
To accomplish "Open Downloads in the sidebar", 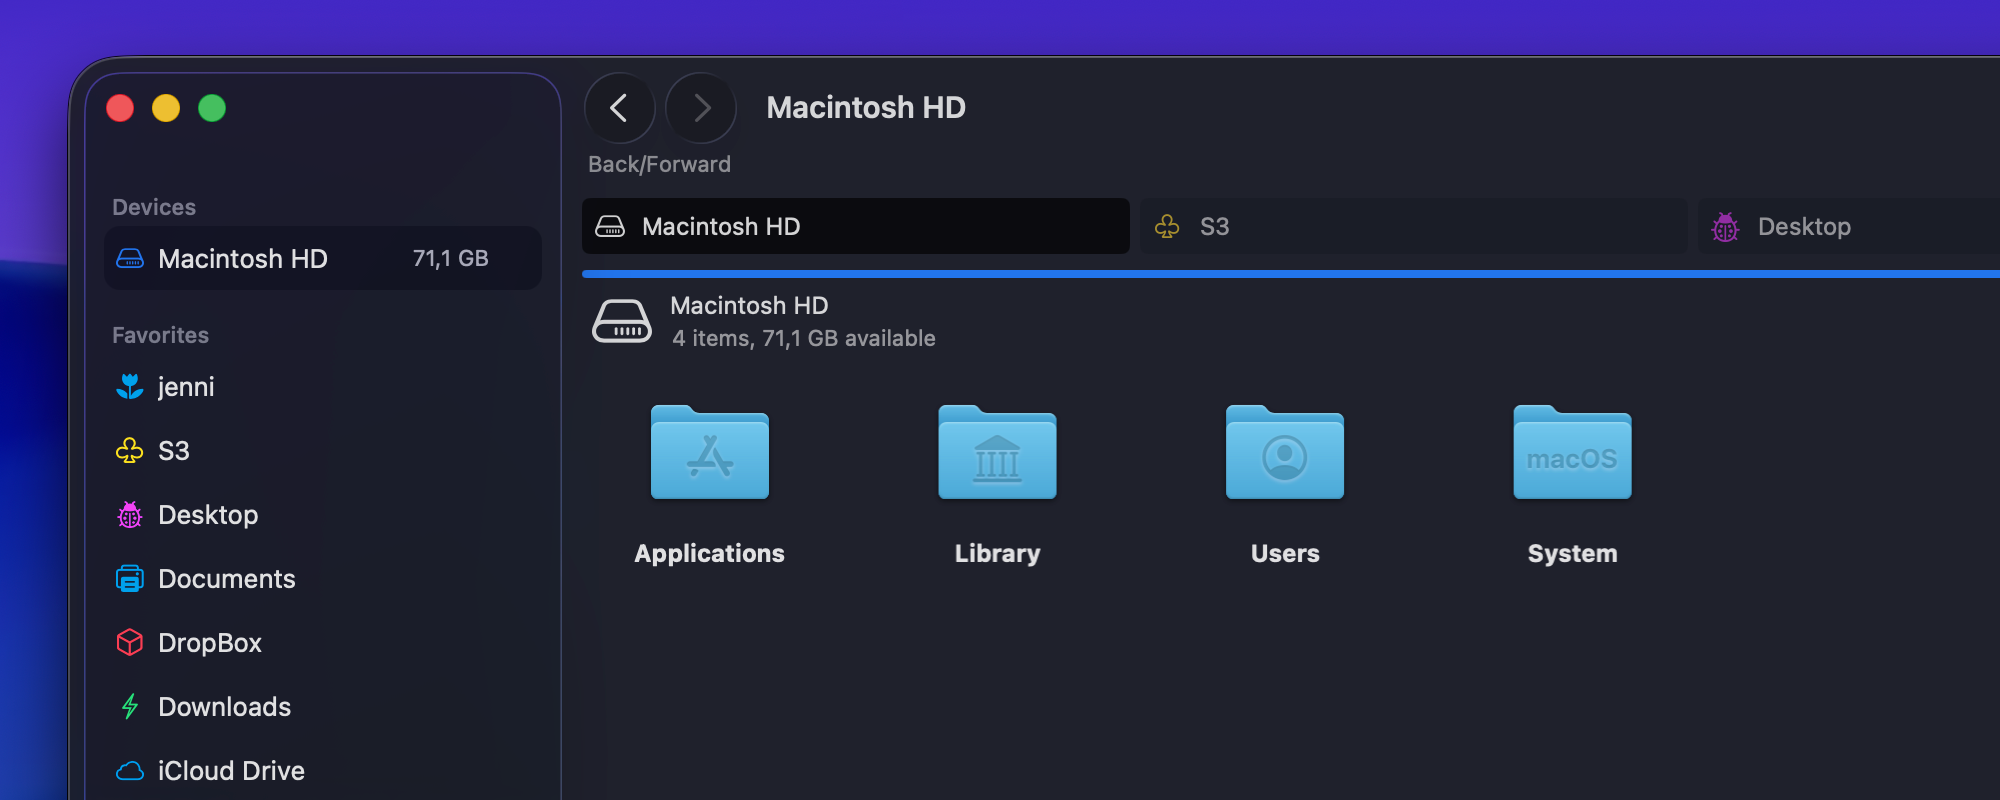I will pyautogui.click(x=323, y=707).
